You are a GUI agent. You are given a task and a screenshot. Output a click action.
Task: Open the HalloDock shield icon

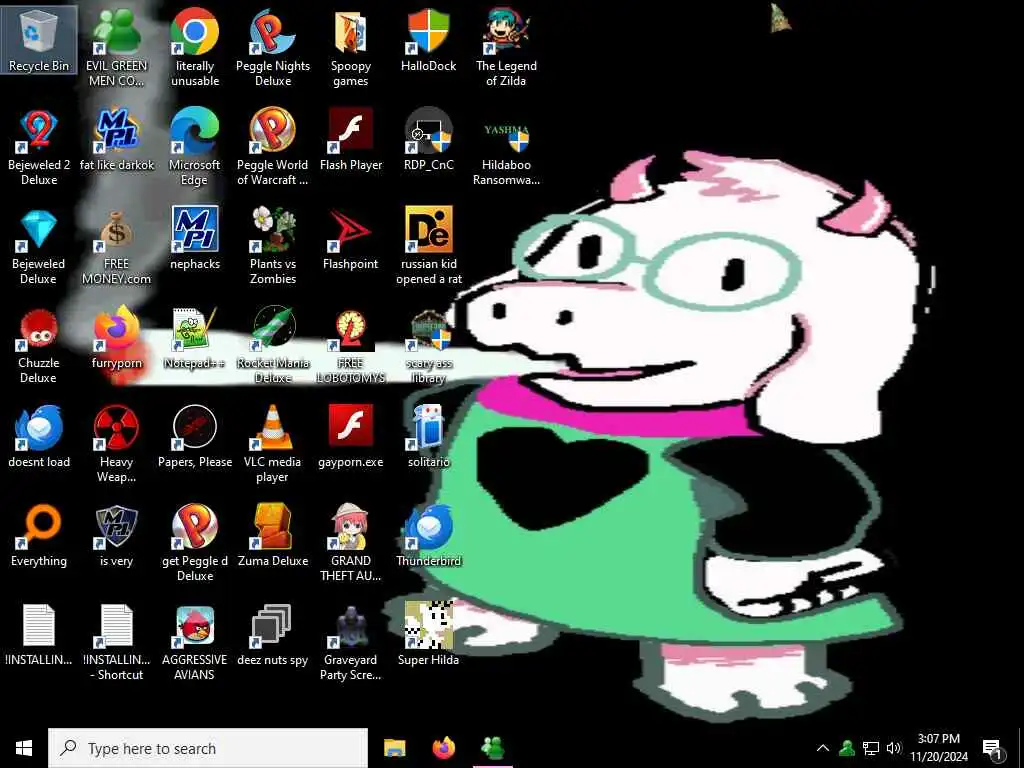pyautogui.click(x=428, y=39)
